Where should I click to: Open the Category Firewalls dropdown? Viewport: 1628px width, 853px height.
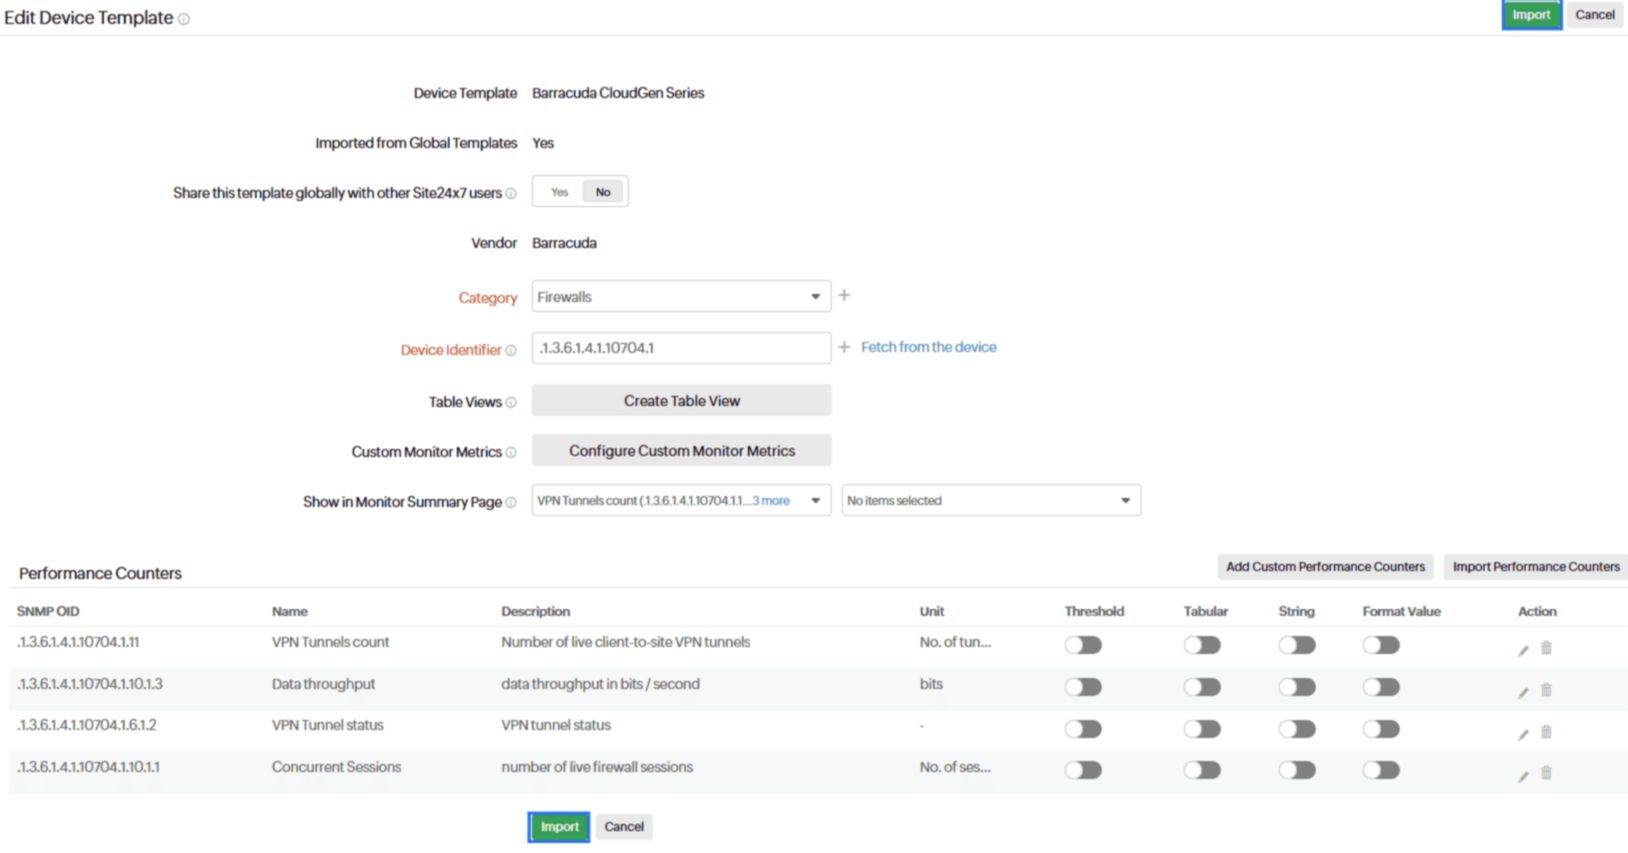[680, 297]
